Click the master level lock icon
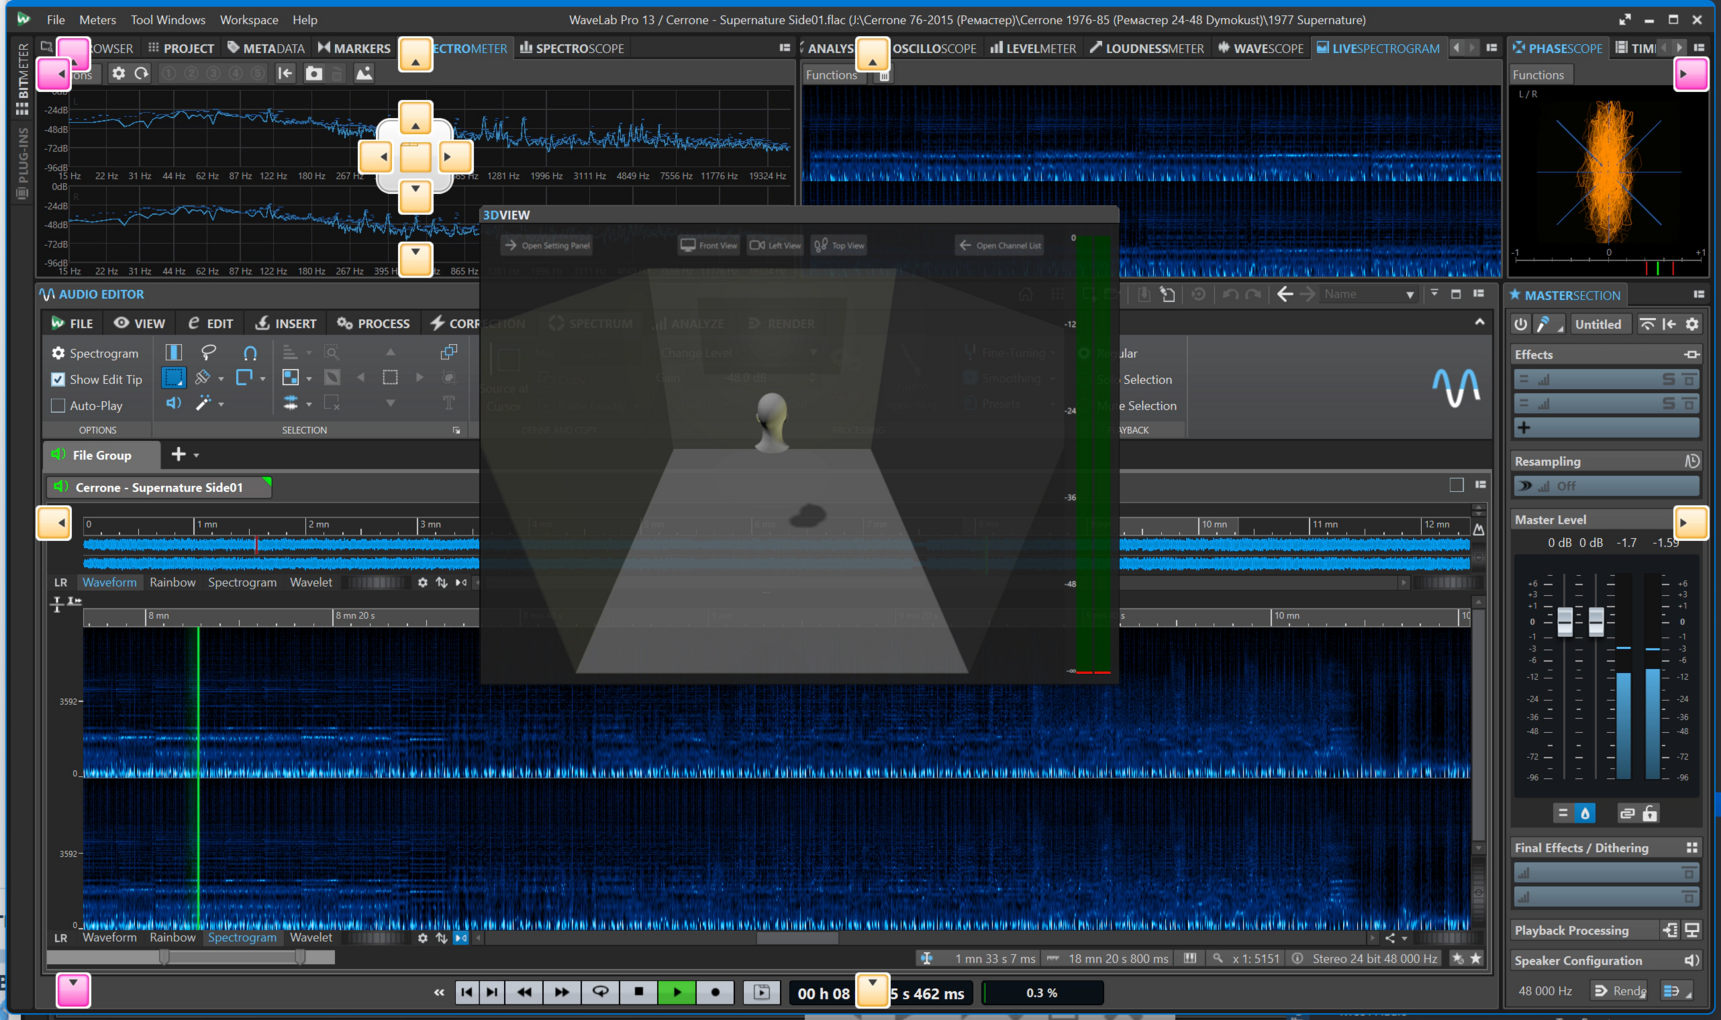Image resolution: width=1721 pixels, height=1020 pixels. (x=1650, y=814)
